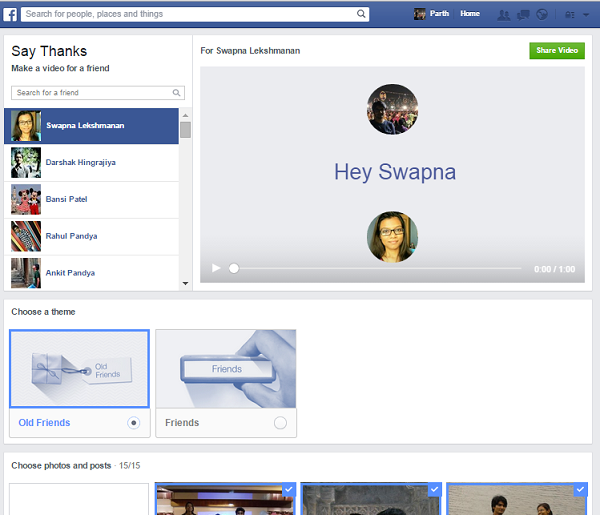The image size is (600, 515).
Task: Choose the Friends theme image
Action: (226, 369)
